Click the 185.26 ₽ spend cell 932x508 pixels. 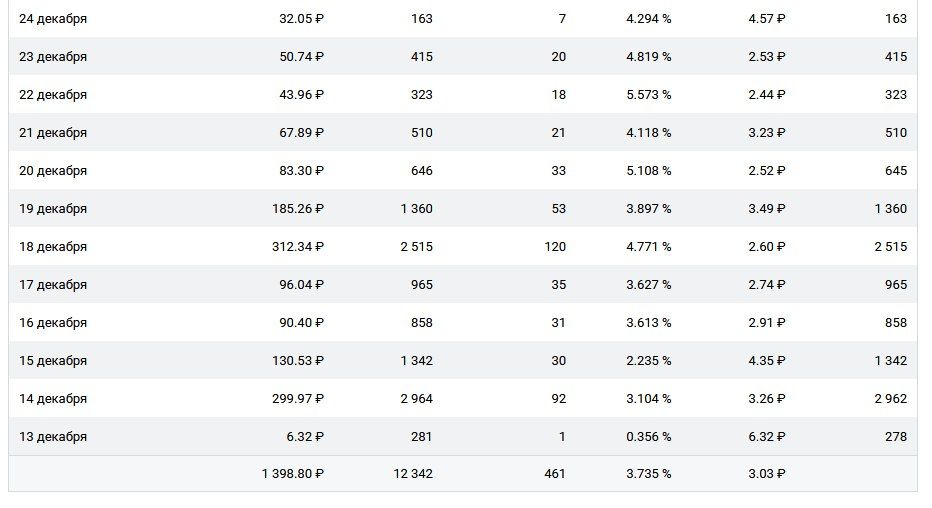point(298,209)
